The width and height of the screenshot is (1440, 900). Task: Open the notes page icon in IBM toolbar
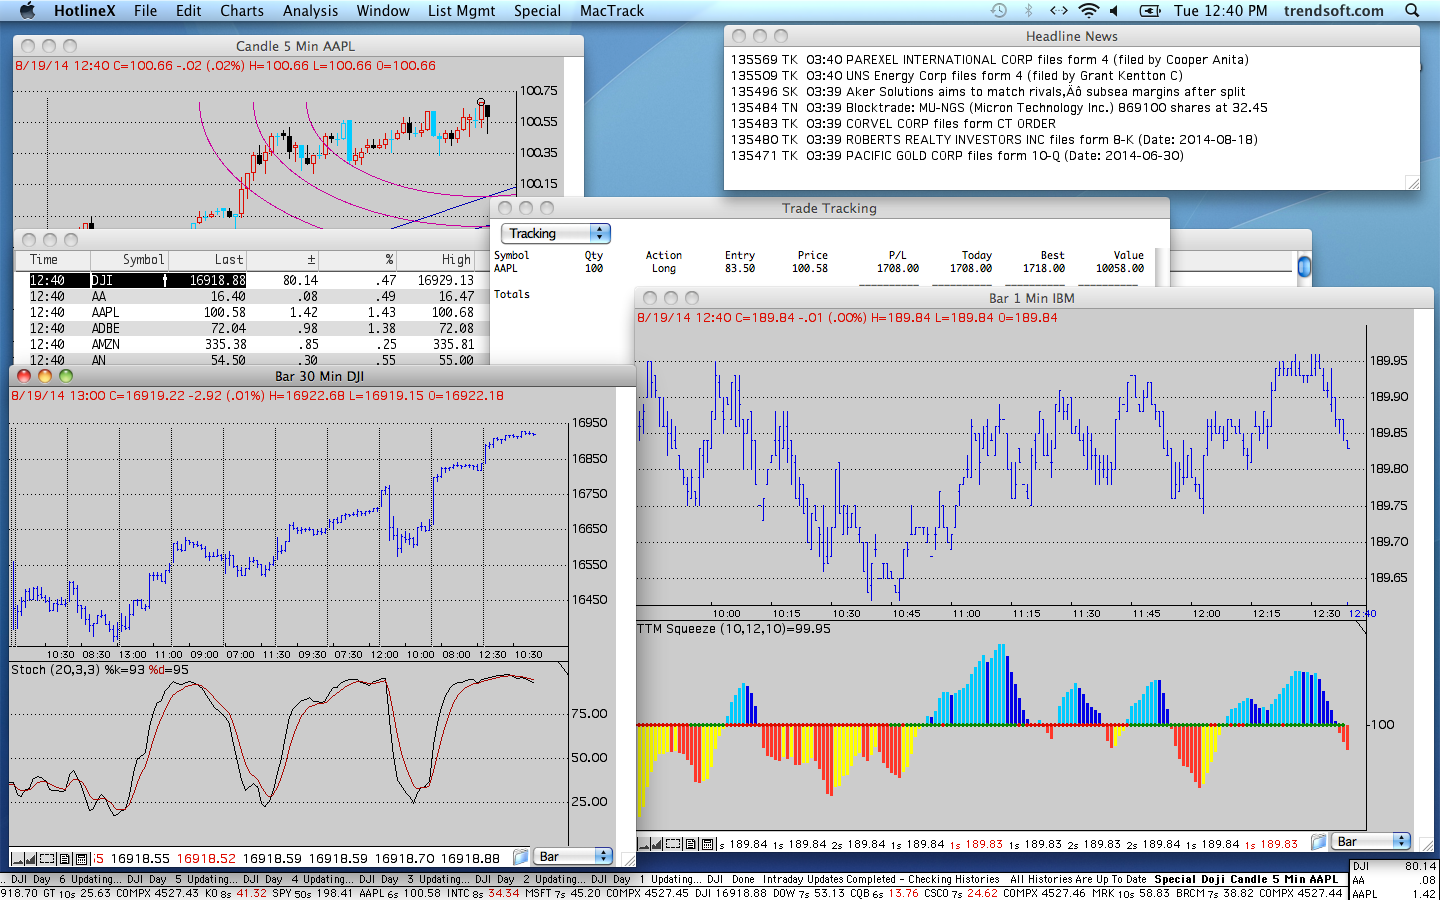(692, 844)
